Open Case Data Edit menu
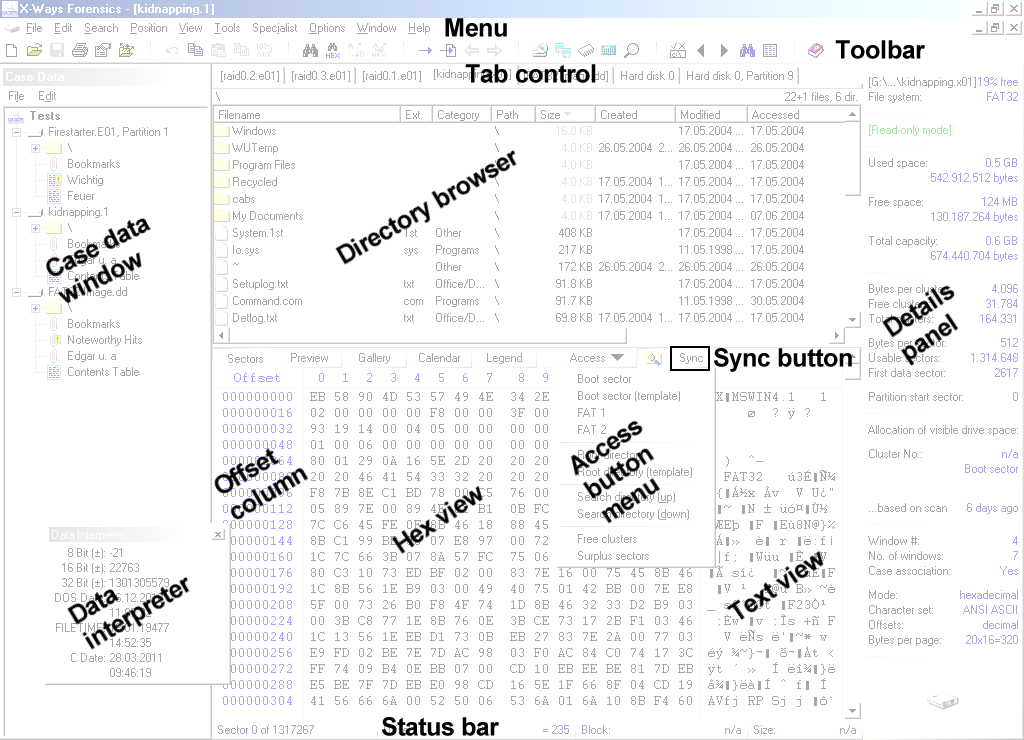Viewport: 1024px width, 740px height. click(47, 96)
